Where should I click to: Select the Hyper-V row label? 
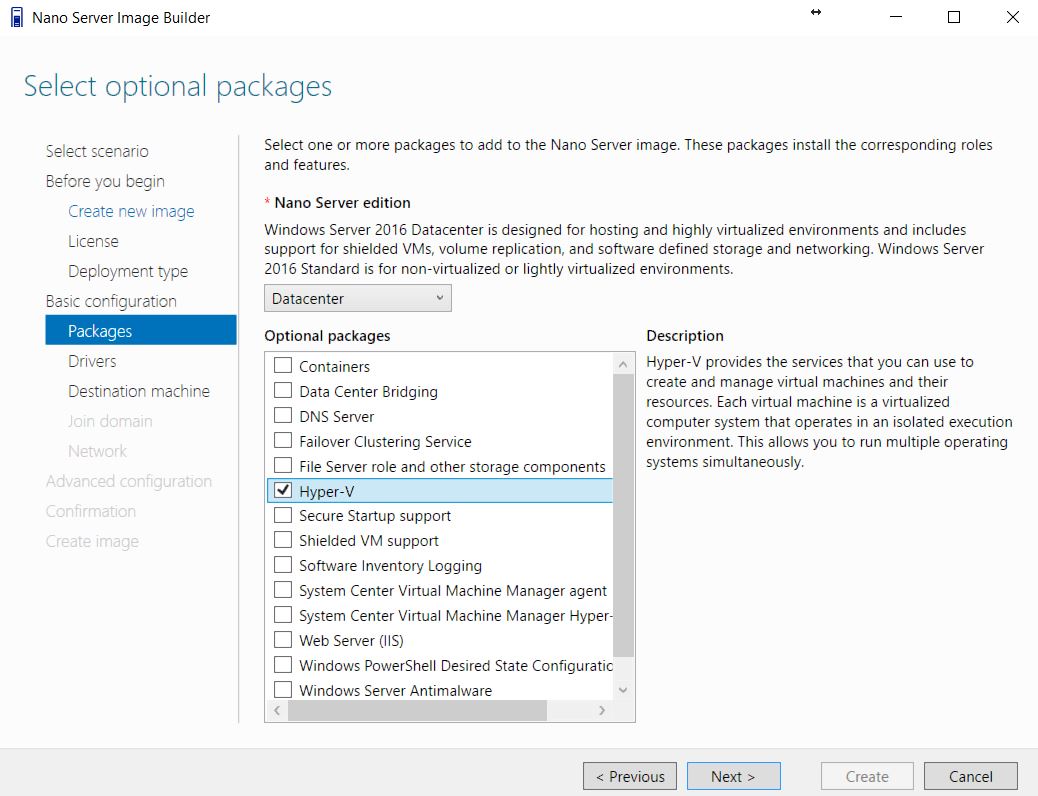click(327, 491)
